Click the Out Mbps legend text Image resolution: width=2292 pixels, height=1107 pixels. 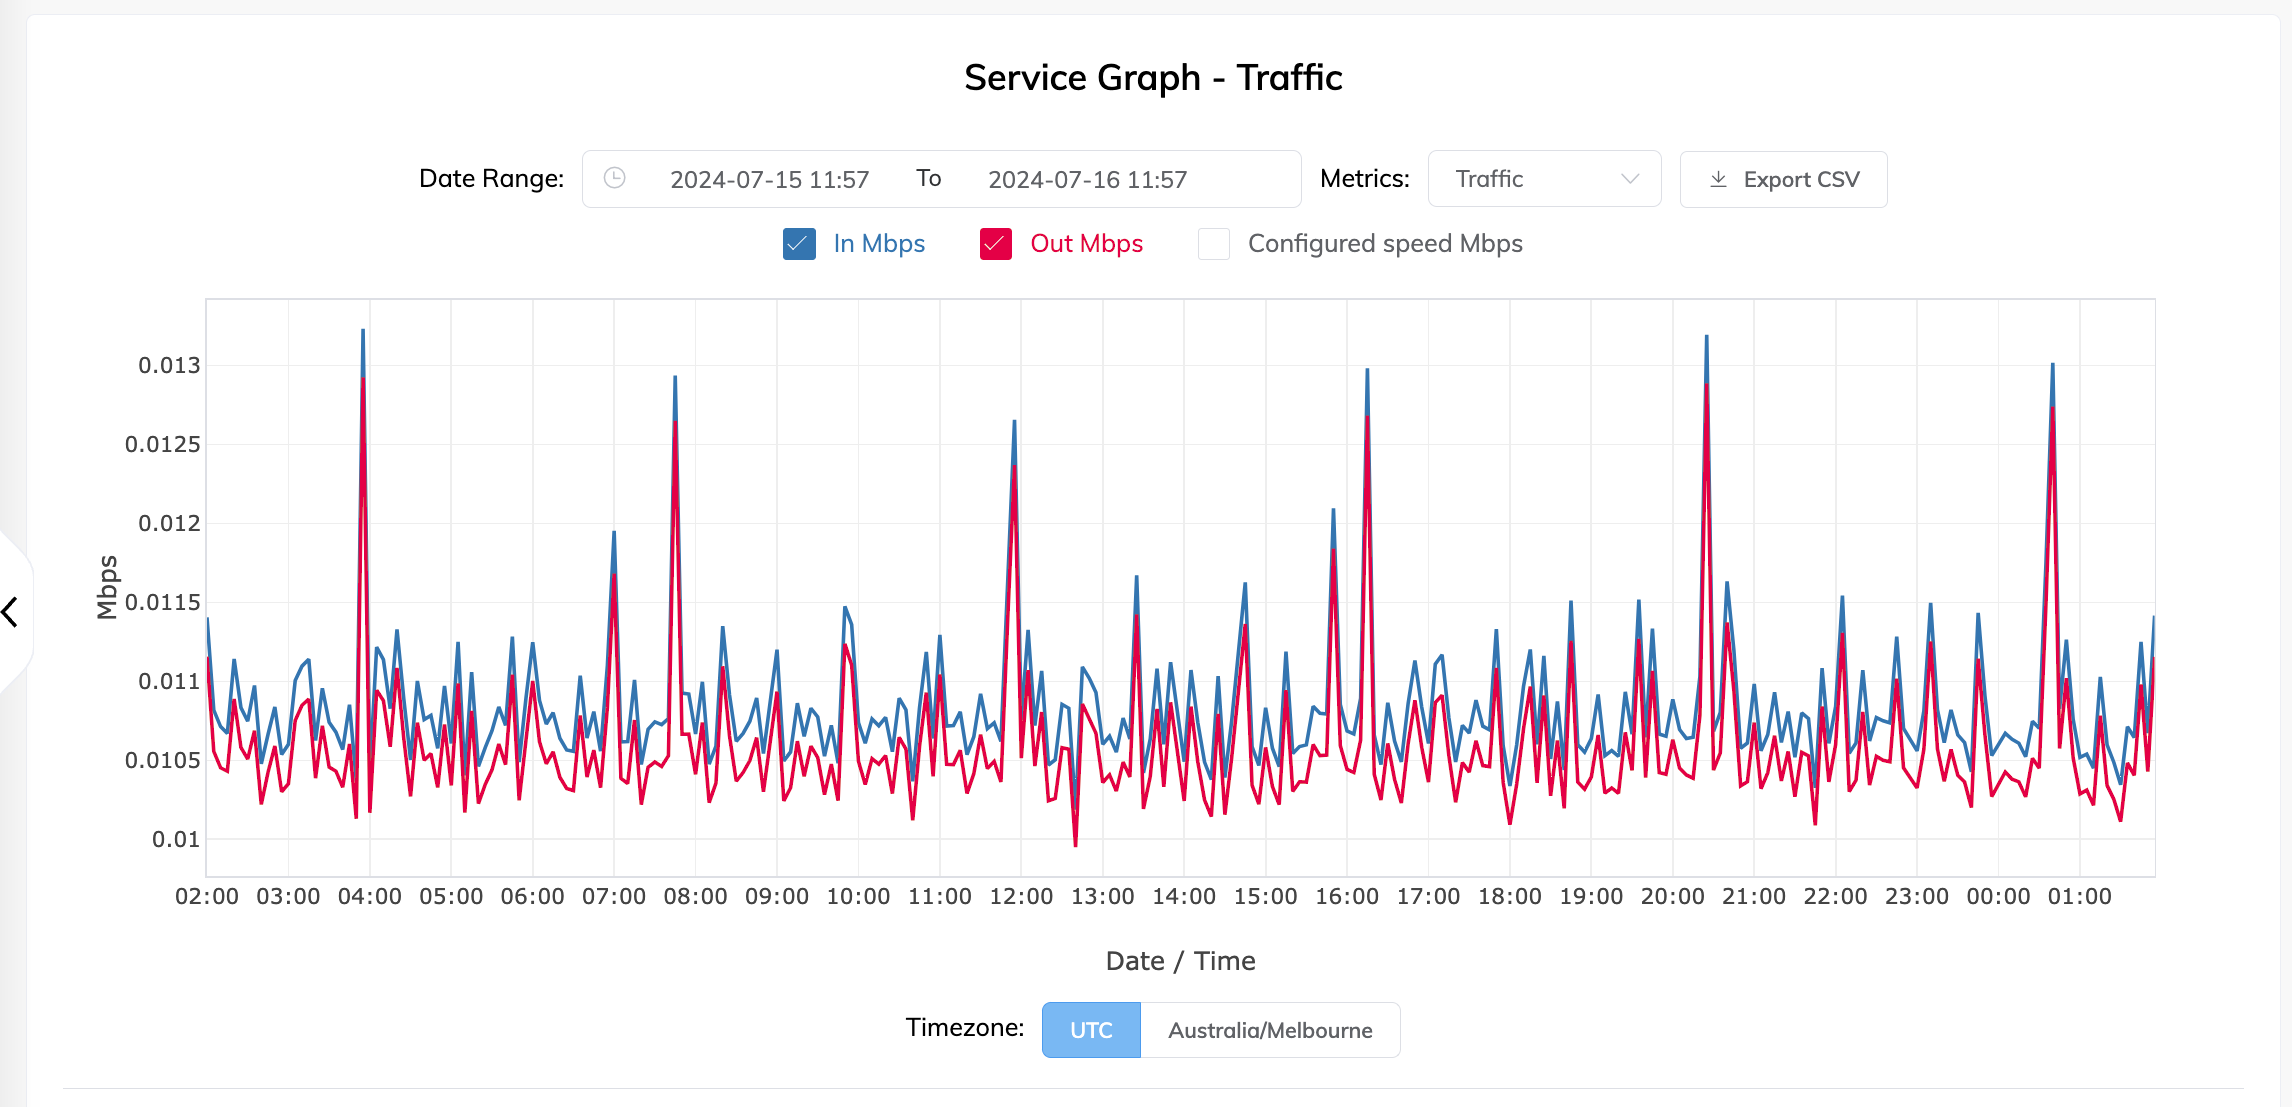tap(1086, 243)
